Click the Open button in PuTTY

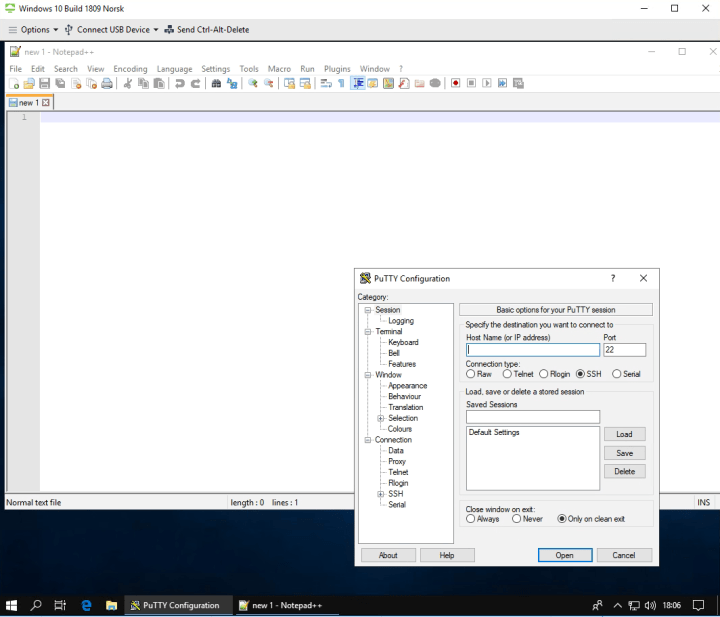click(565, 555)
